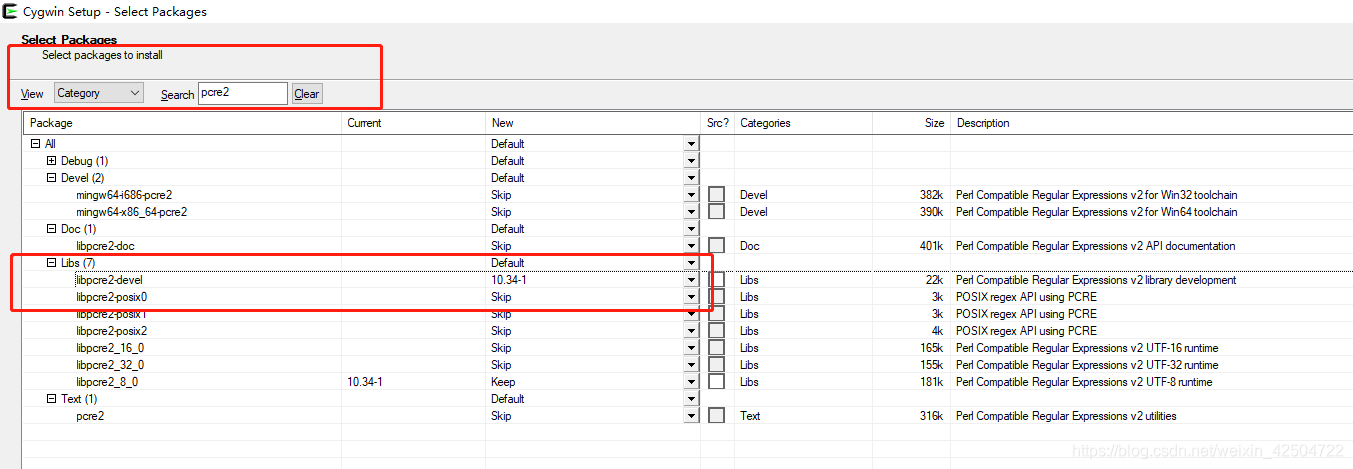The width and height of the screenshot is (1353, 469).
Task: Click the Categories column header
Action: (803, 123)
